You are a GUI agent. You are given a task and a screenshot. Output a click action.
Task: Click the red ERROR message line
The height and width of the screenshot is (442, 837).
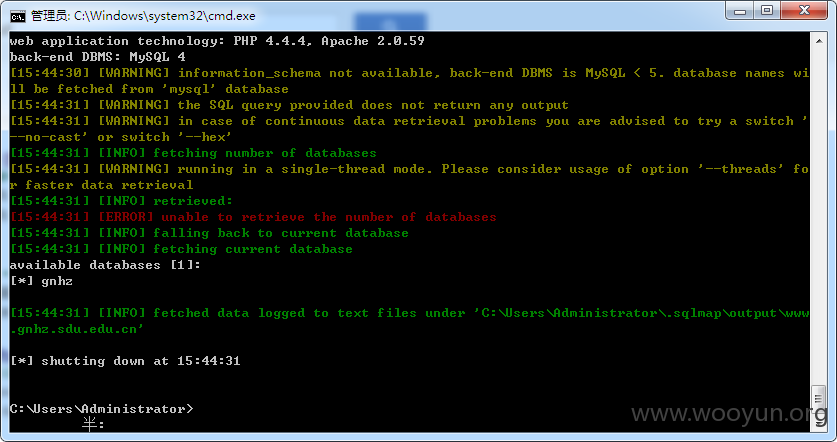254,217
